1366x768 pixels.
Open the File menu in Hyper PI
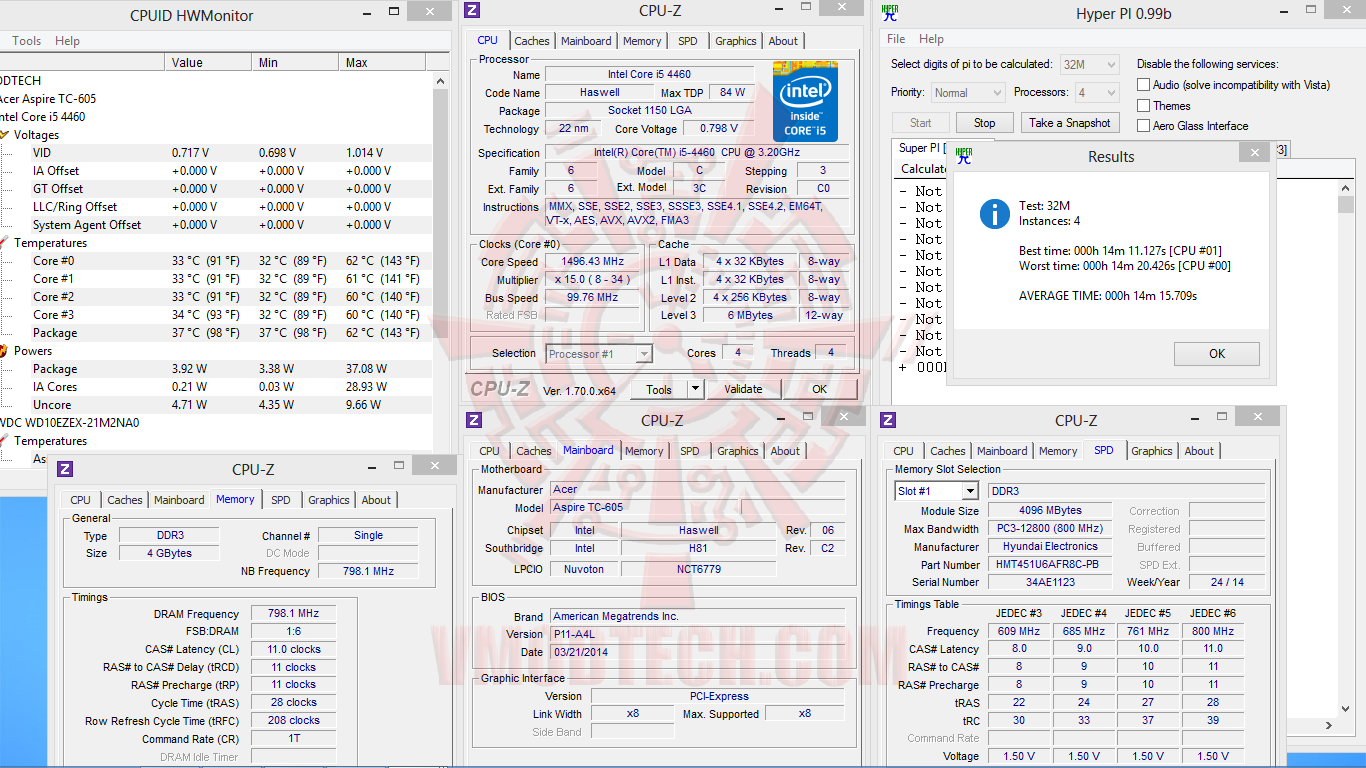click(x=896, y=39)
